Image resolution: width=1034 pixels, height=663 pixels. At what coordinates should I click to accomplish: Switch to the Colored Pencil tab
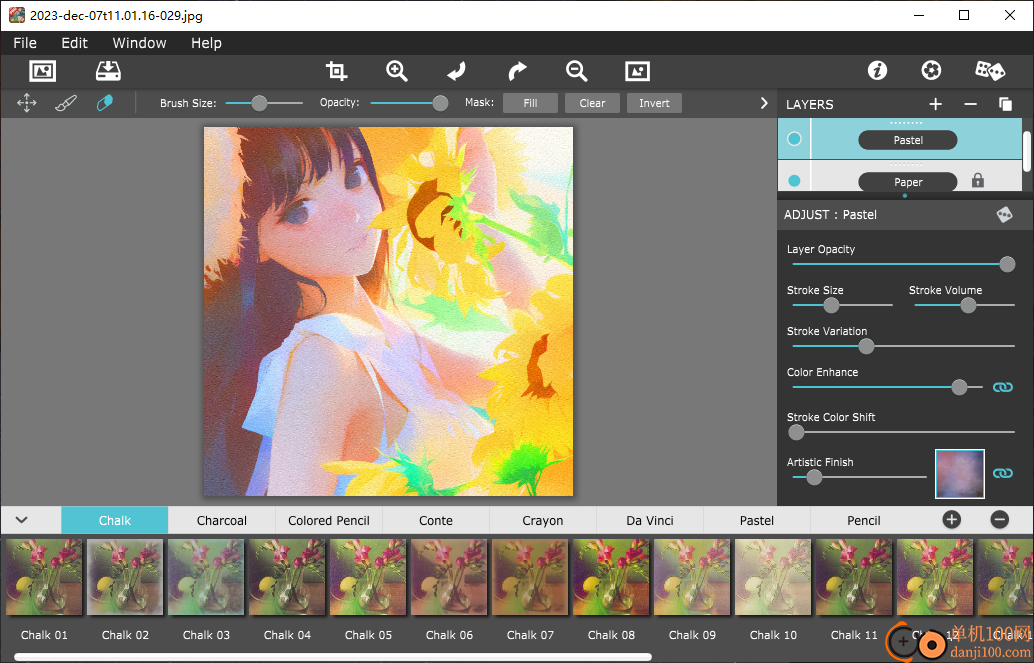coord(328,520)
